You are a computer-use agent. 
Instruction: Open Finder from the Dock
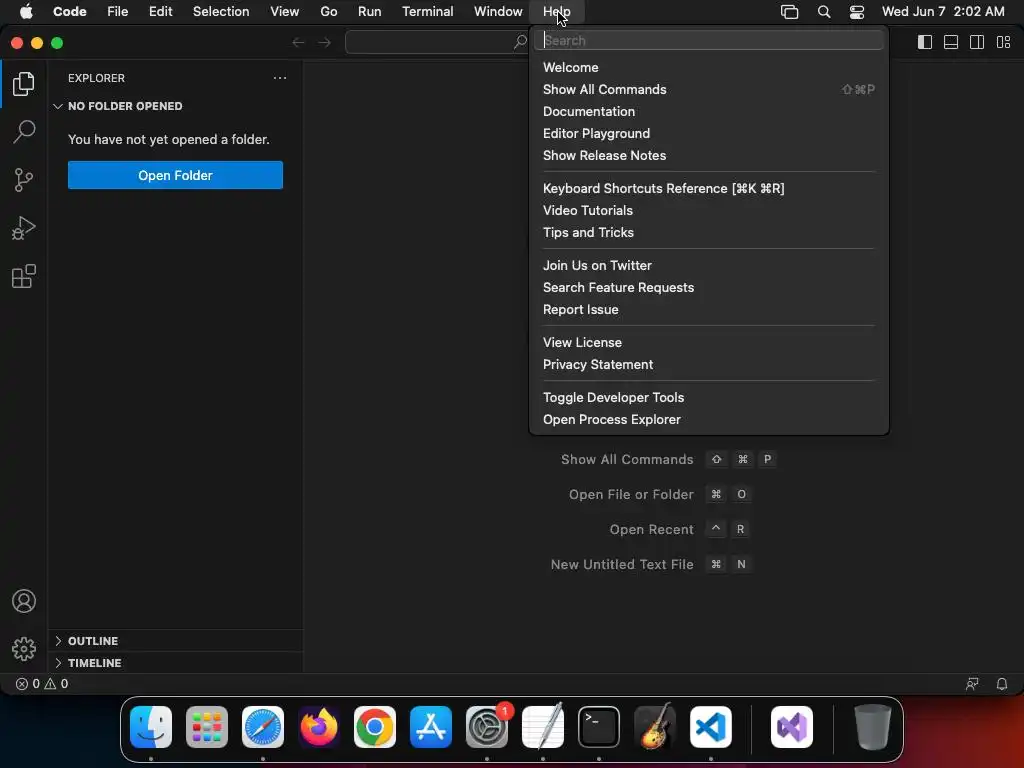coord(151,727)
